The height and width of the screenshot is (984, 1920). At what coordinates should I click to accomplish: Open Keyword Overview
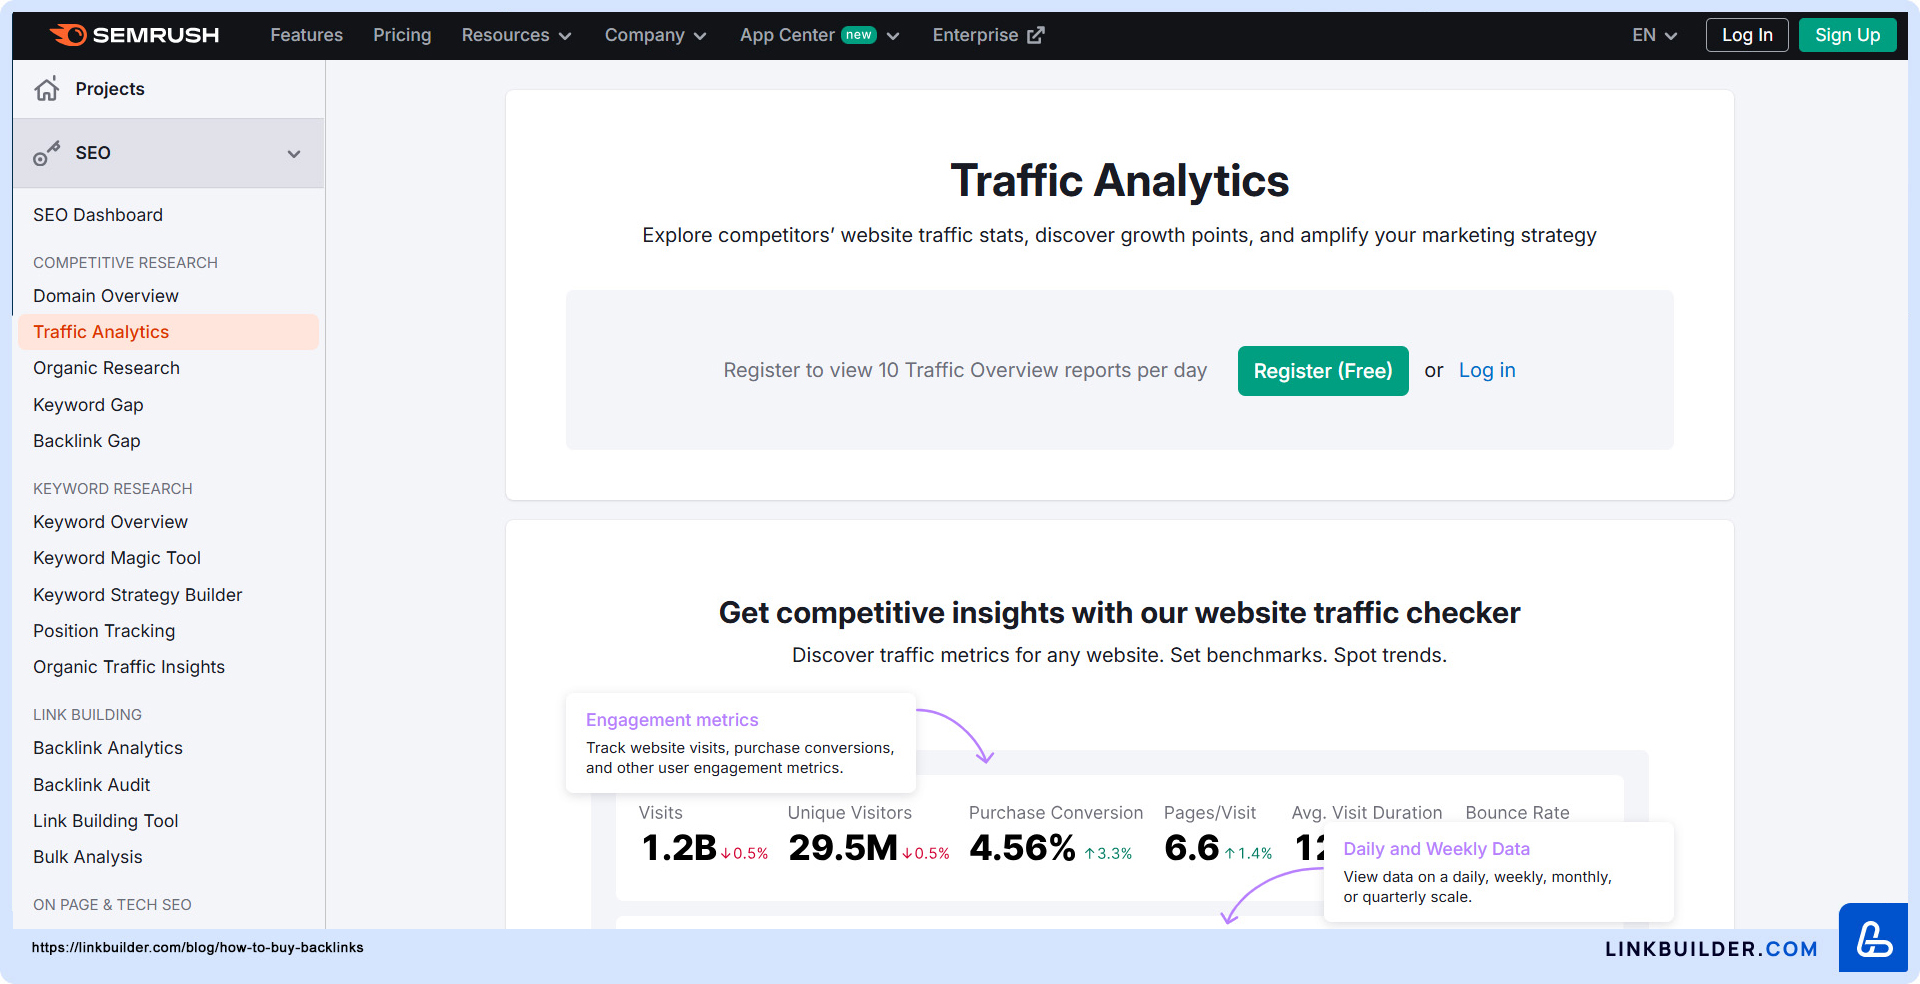110,522
